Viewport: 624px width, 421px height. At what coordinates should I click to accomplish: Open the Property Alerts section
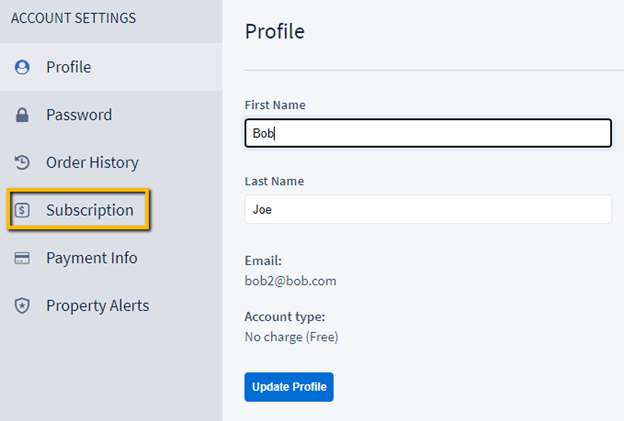97,306
